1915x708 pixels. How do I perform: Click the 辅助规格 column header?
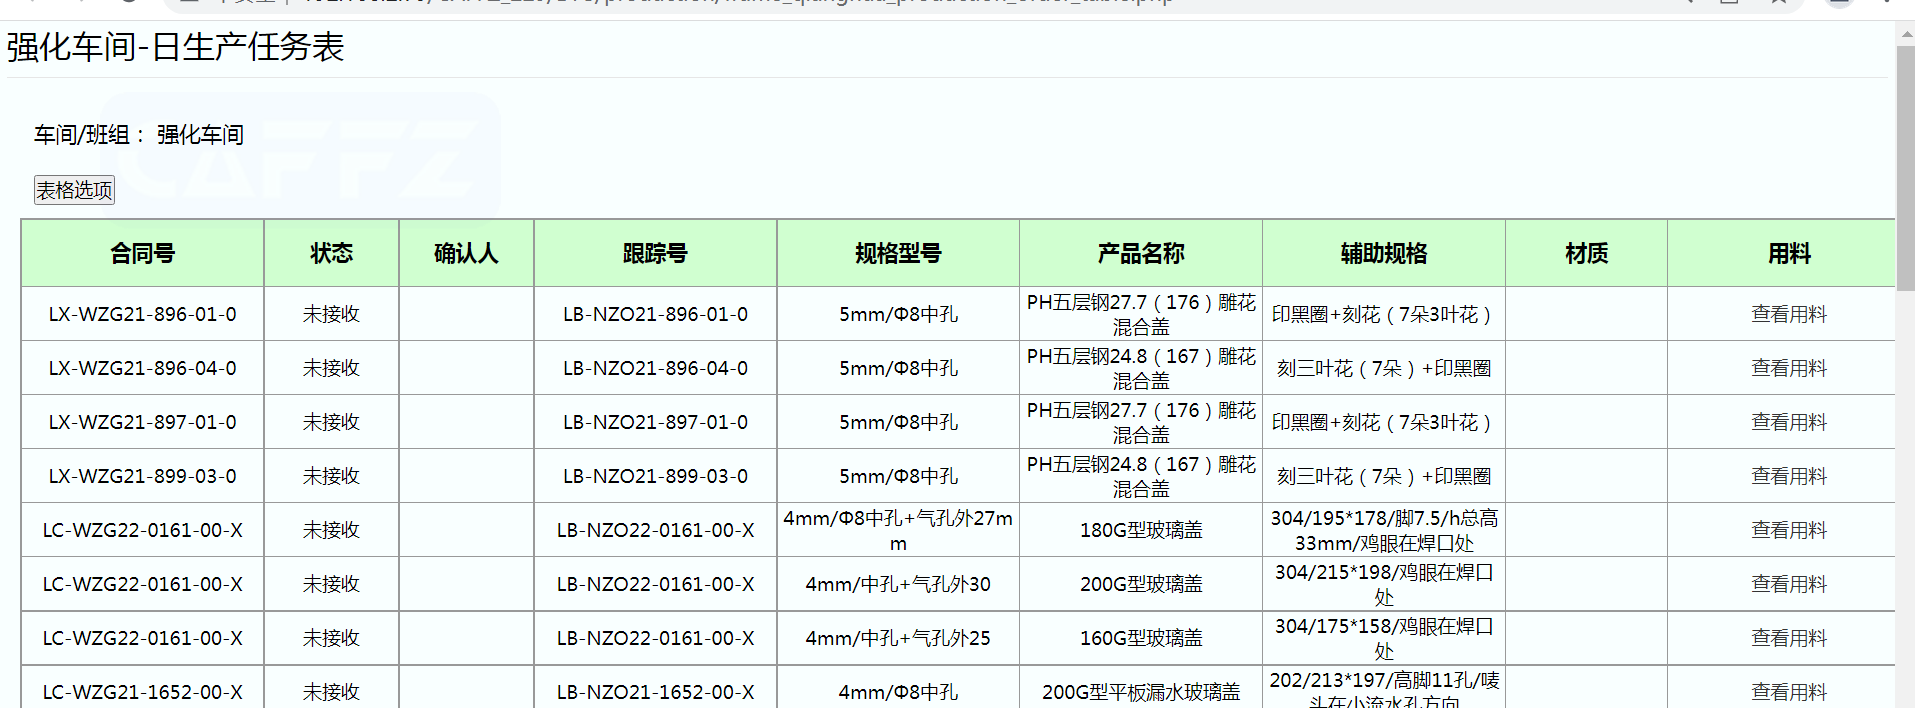(1383, 254)
